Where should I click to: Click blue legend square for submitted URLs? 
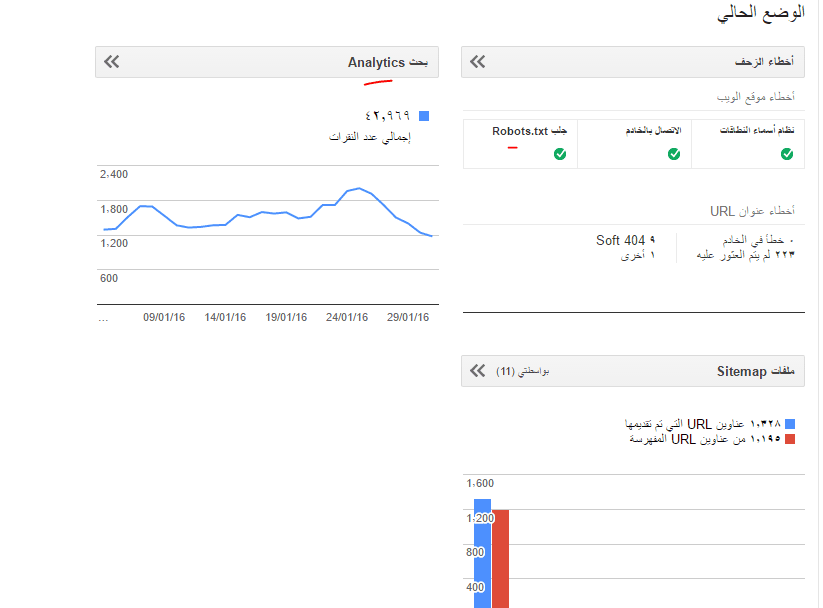coord(790,425)
